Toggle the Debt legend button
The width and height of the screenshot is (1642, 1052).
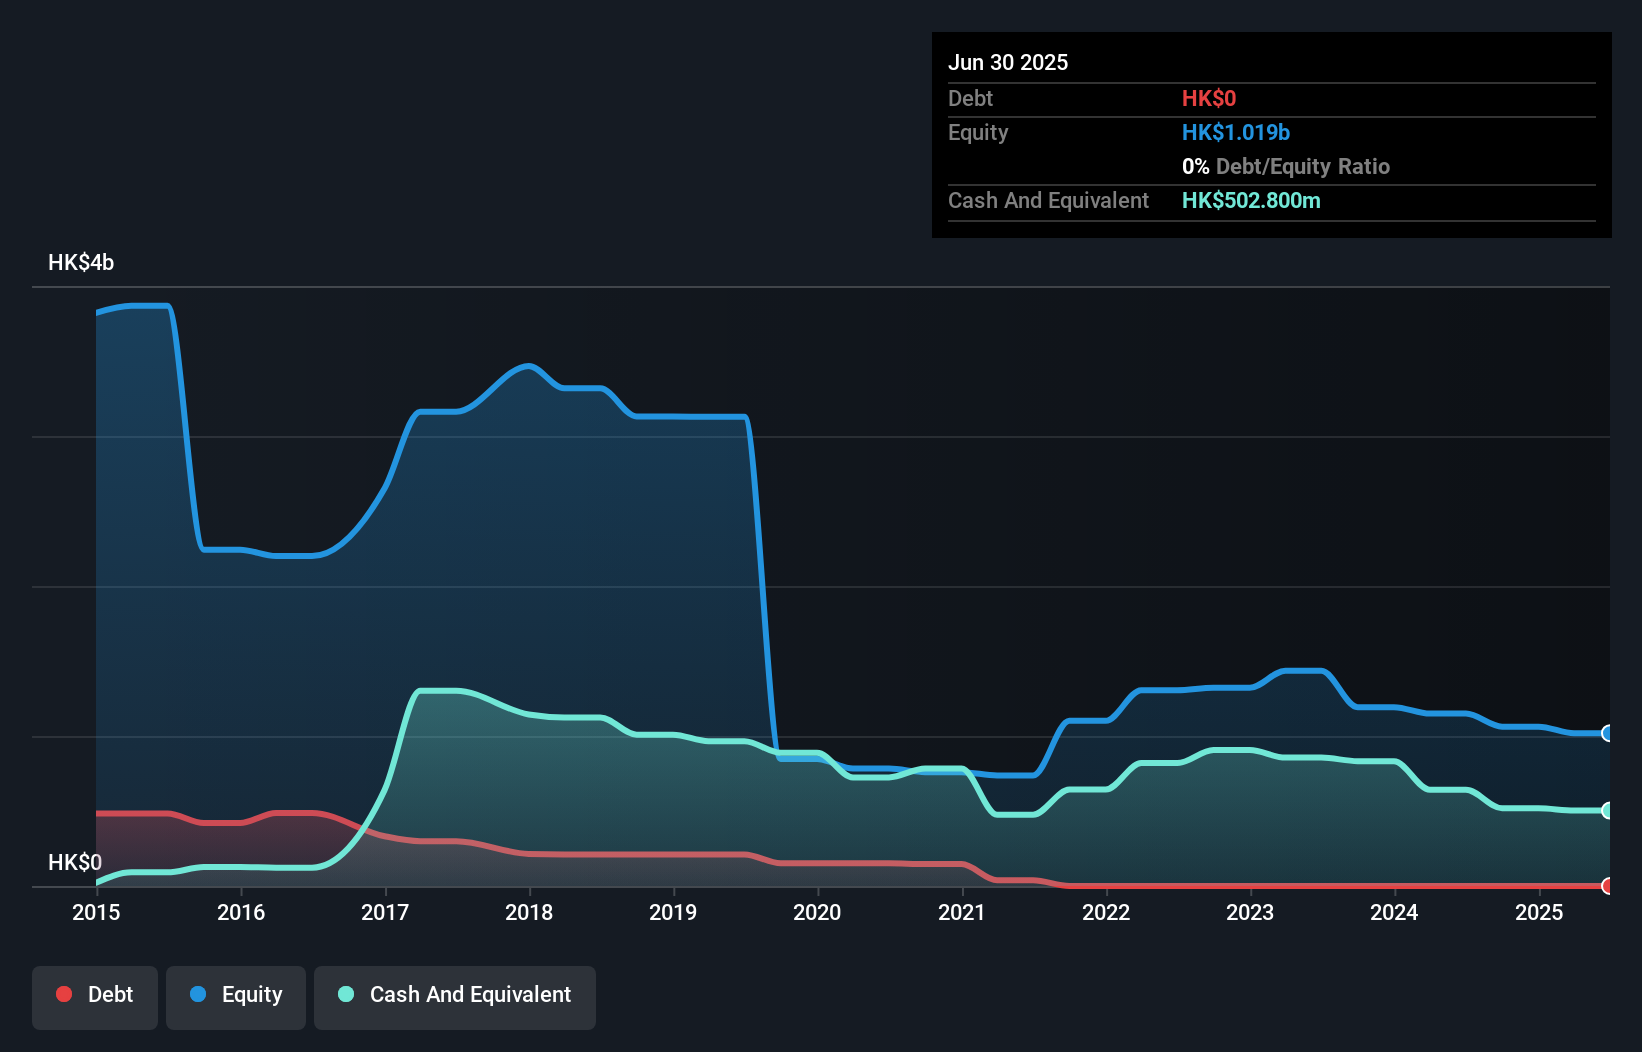[95, 997]
